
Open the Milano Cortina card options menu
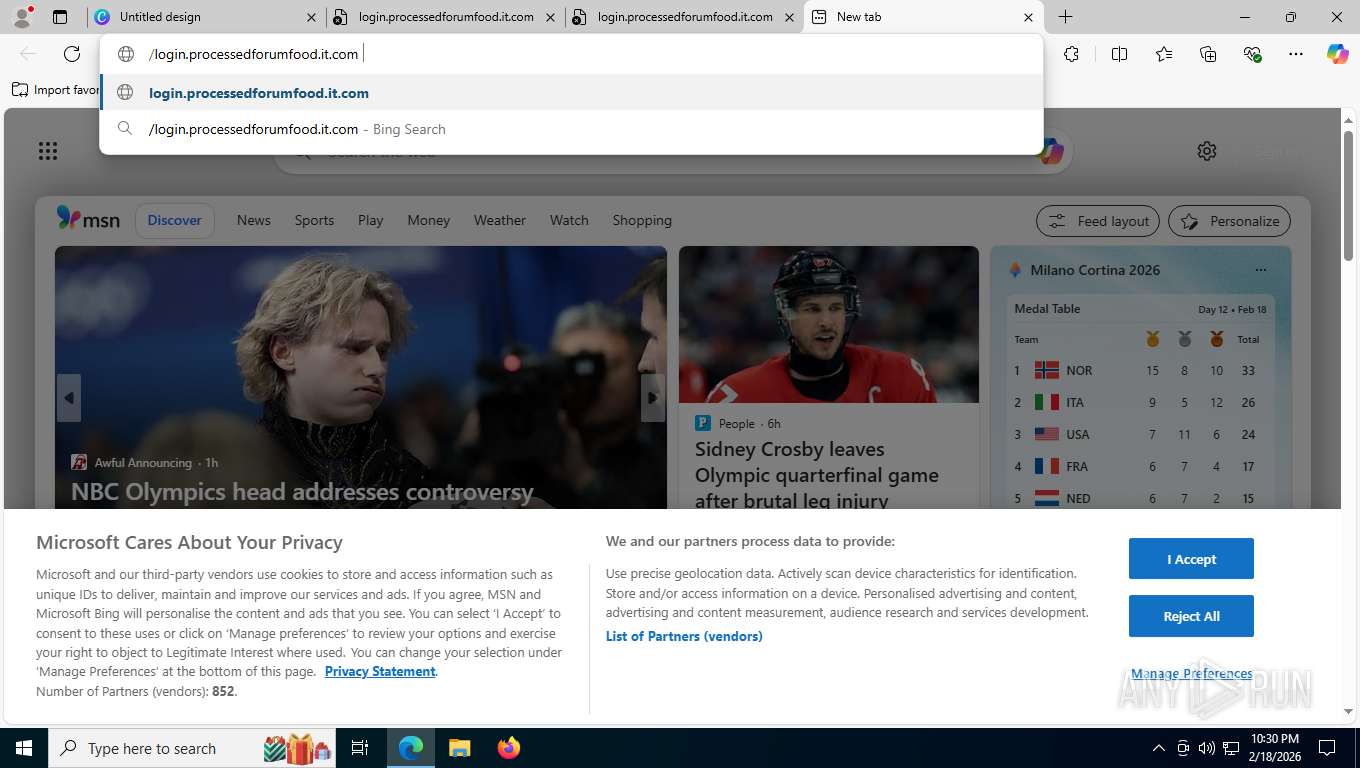click(x=1260, y=270)
